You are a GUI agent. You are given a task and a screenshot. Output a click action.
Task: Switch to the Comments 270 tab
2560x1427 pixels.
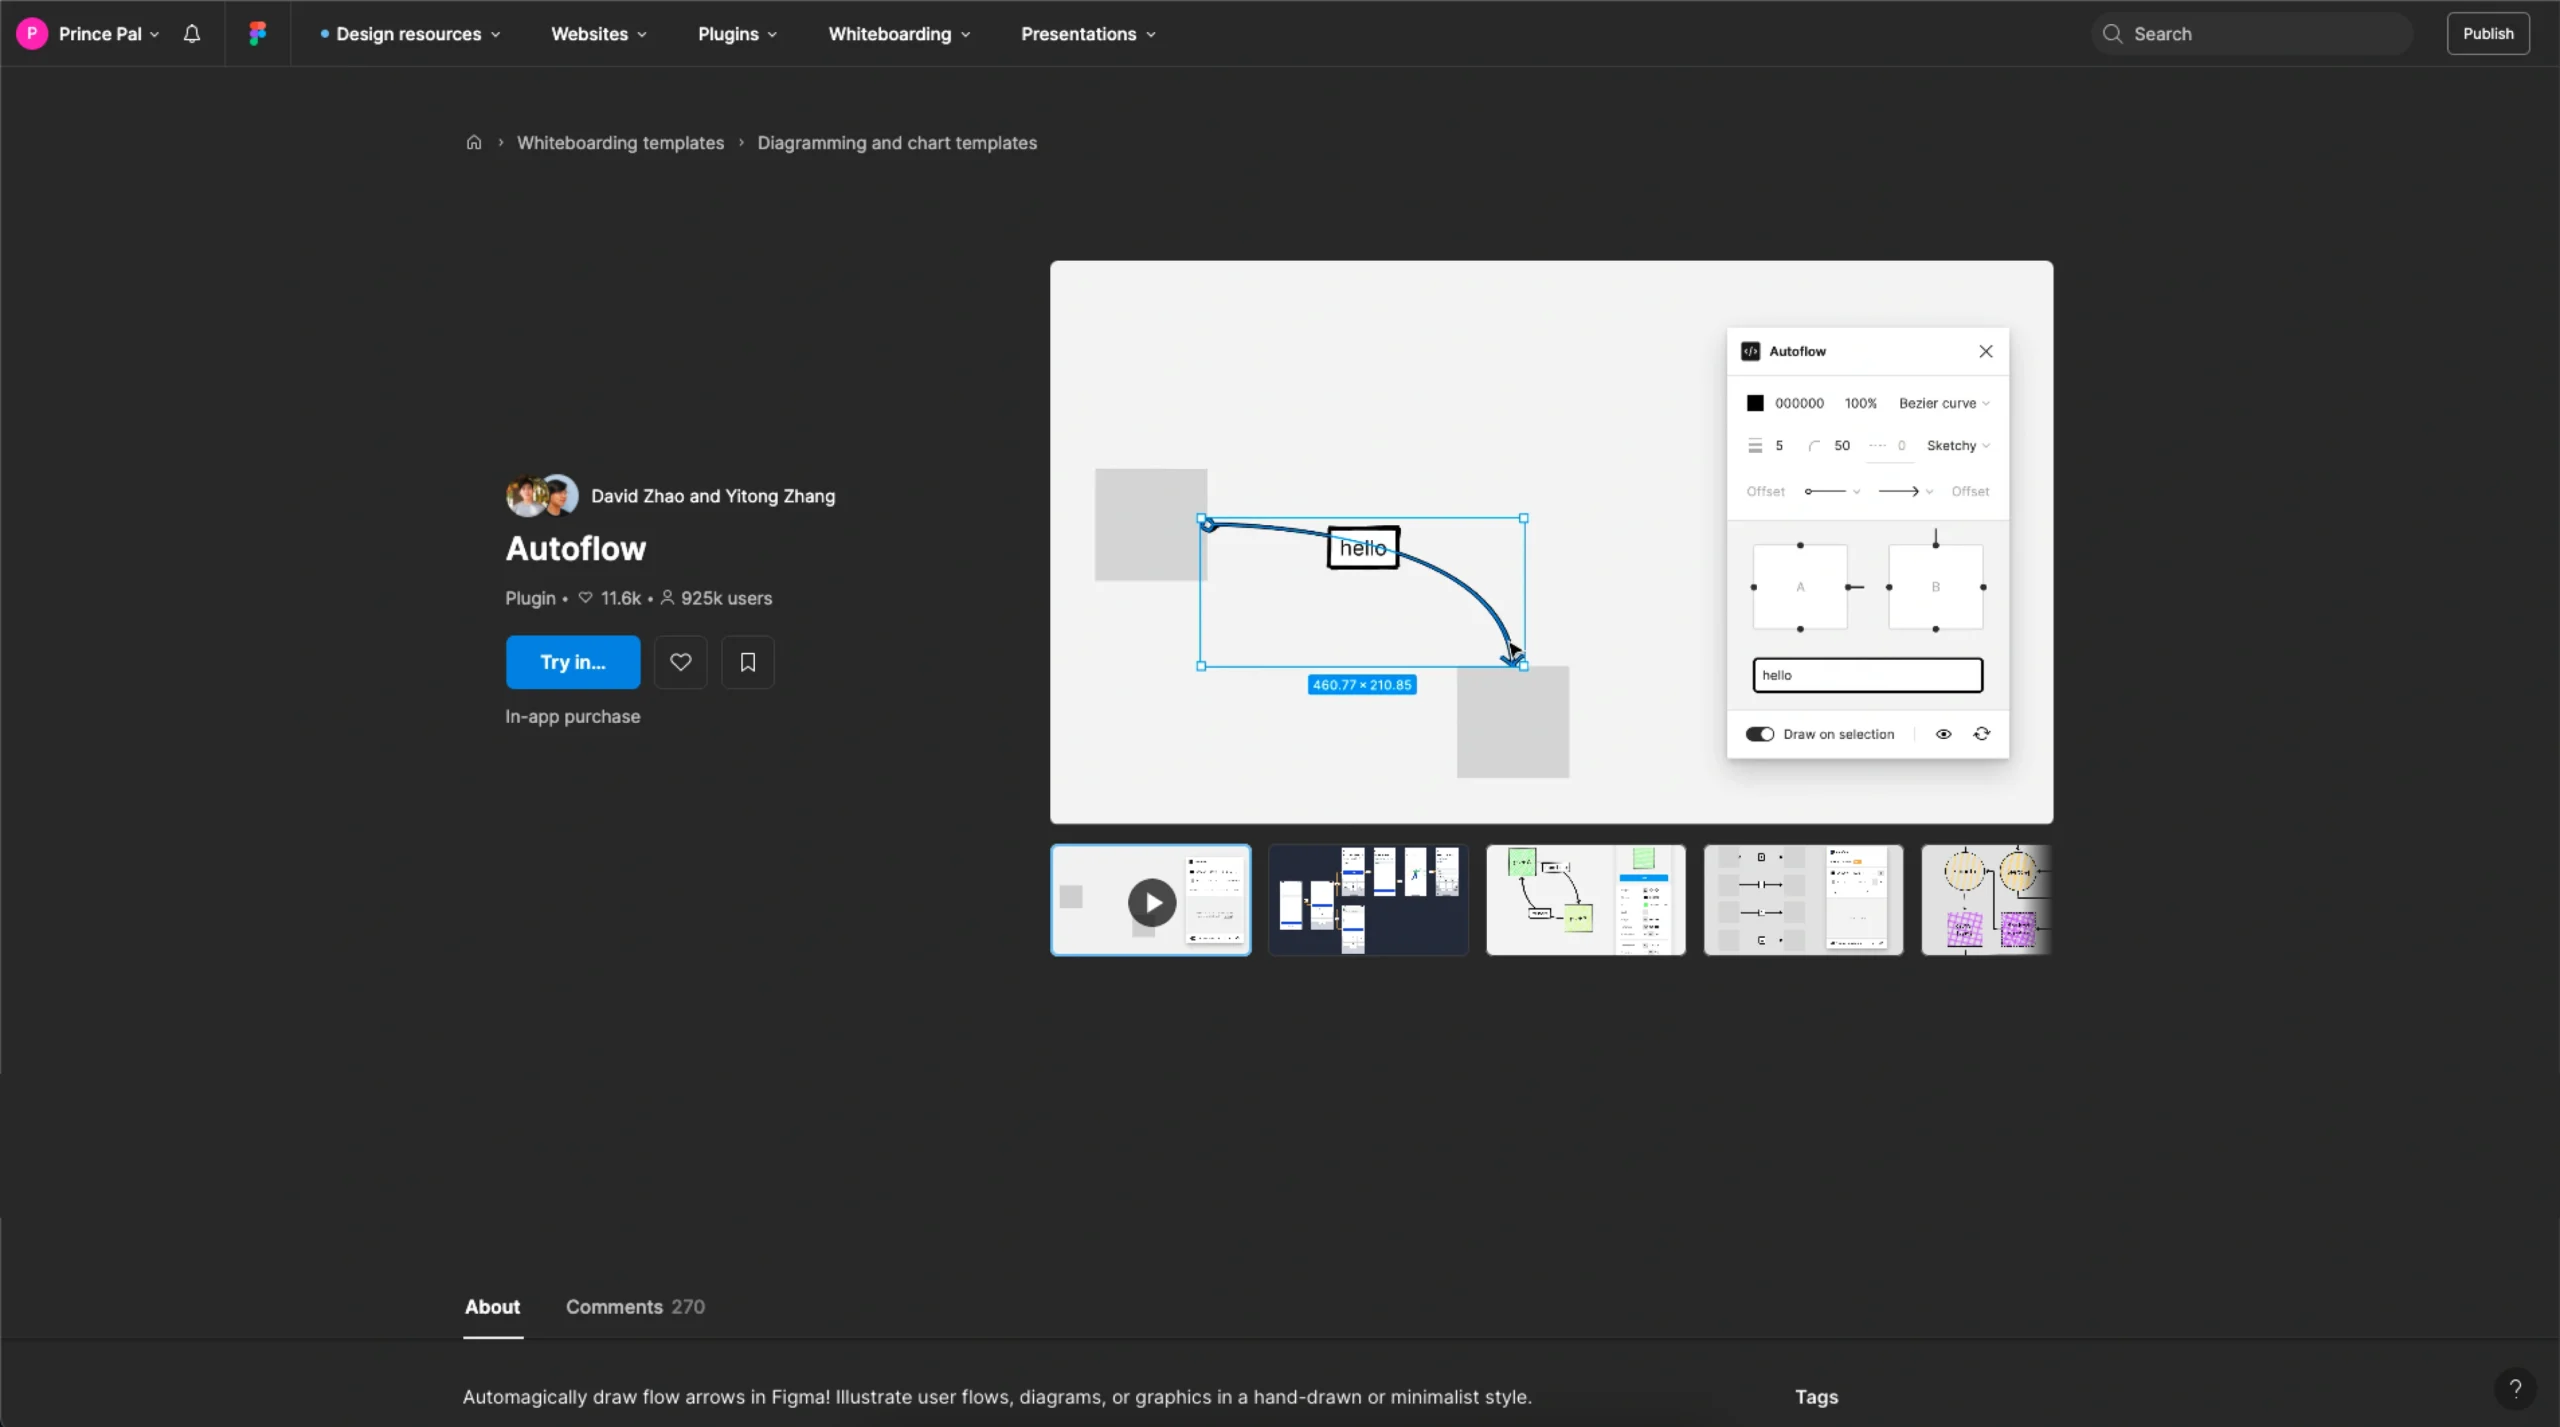(x=635, y=1307)
